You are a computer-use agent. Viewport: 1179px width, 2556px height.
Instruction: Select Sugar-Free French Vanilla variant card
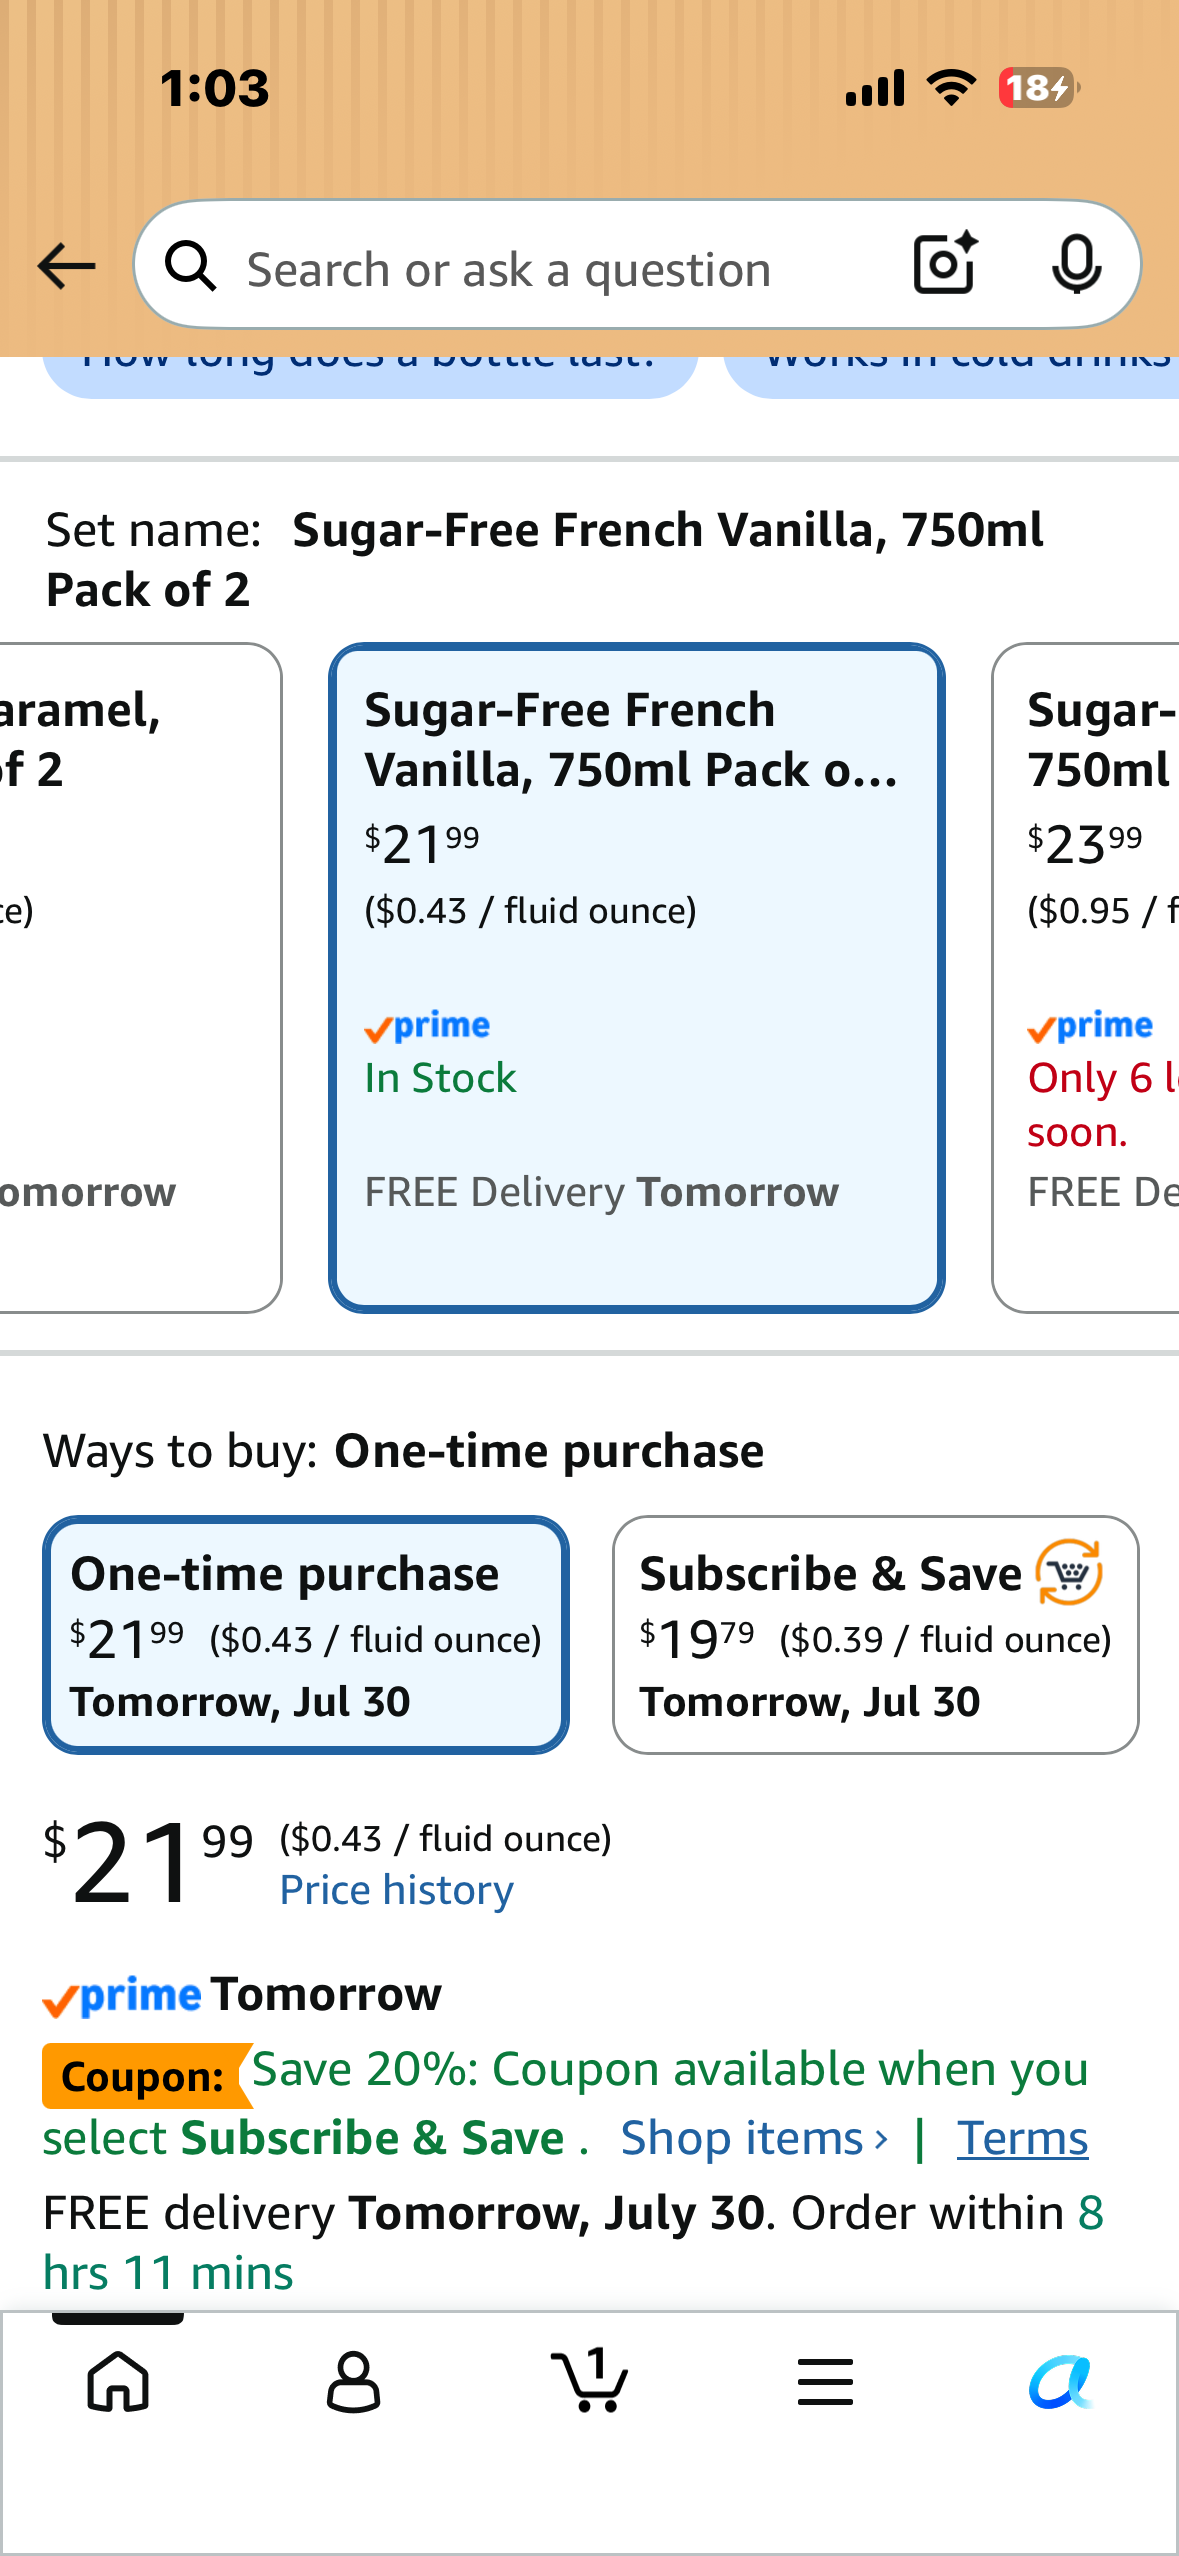click(x=637, y=977)
